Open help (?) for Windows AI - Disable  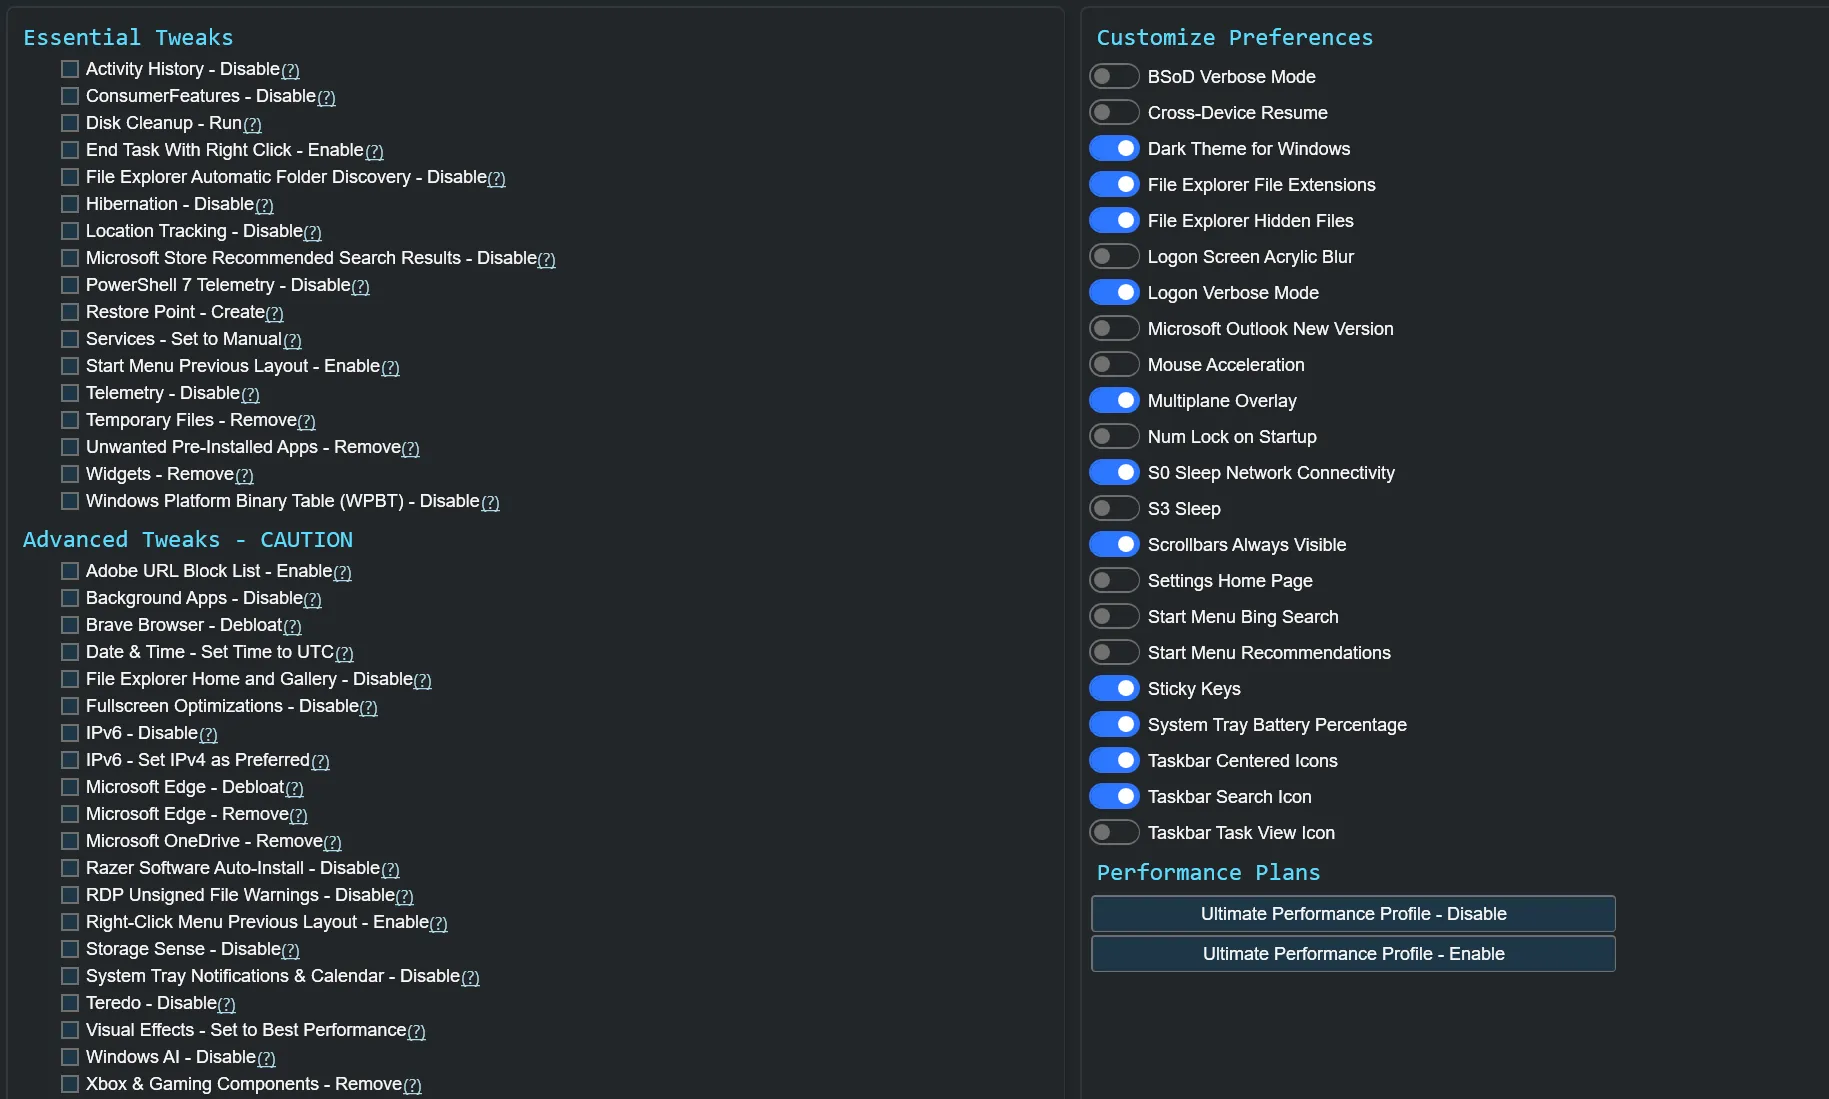(x=266, y=1059)
